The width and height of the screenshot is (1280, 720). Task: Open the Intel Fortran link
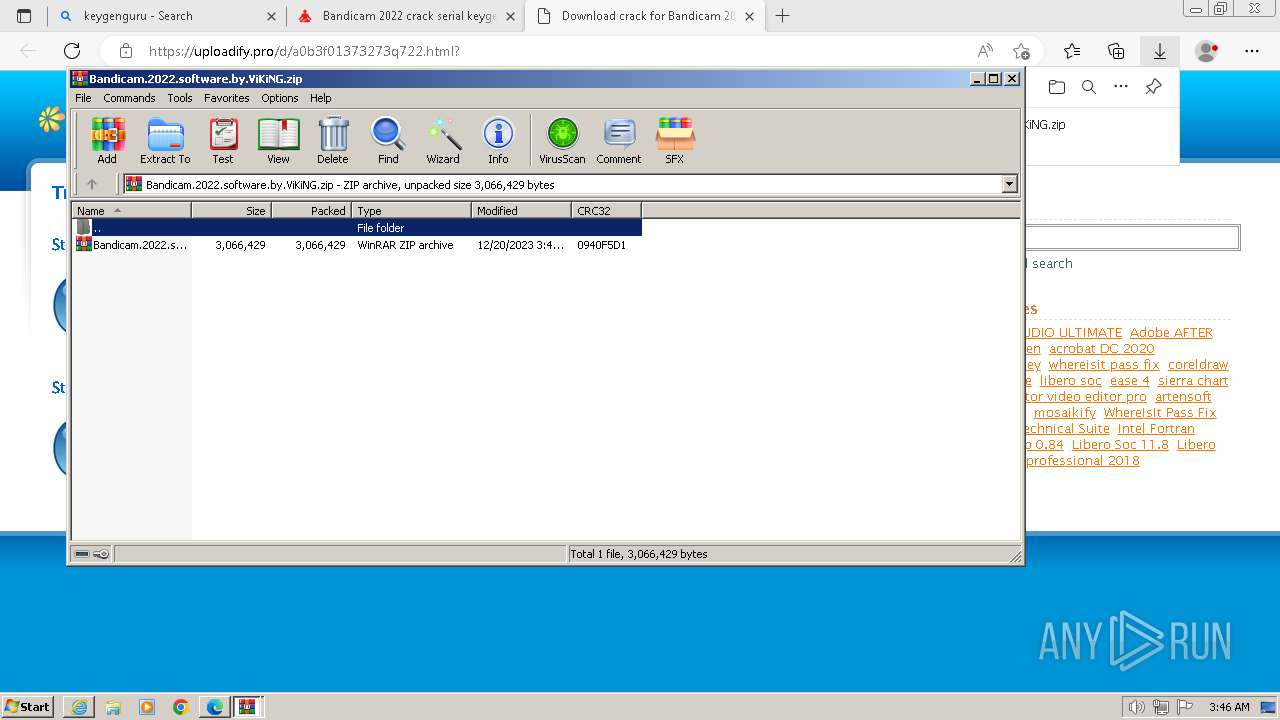(x=1156, y=429)
